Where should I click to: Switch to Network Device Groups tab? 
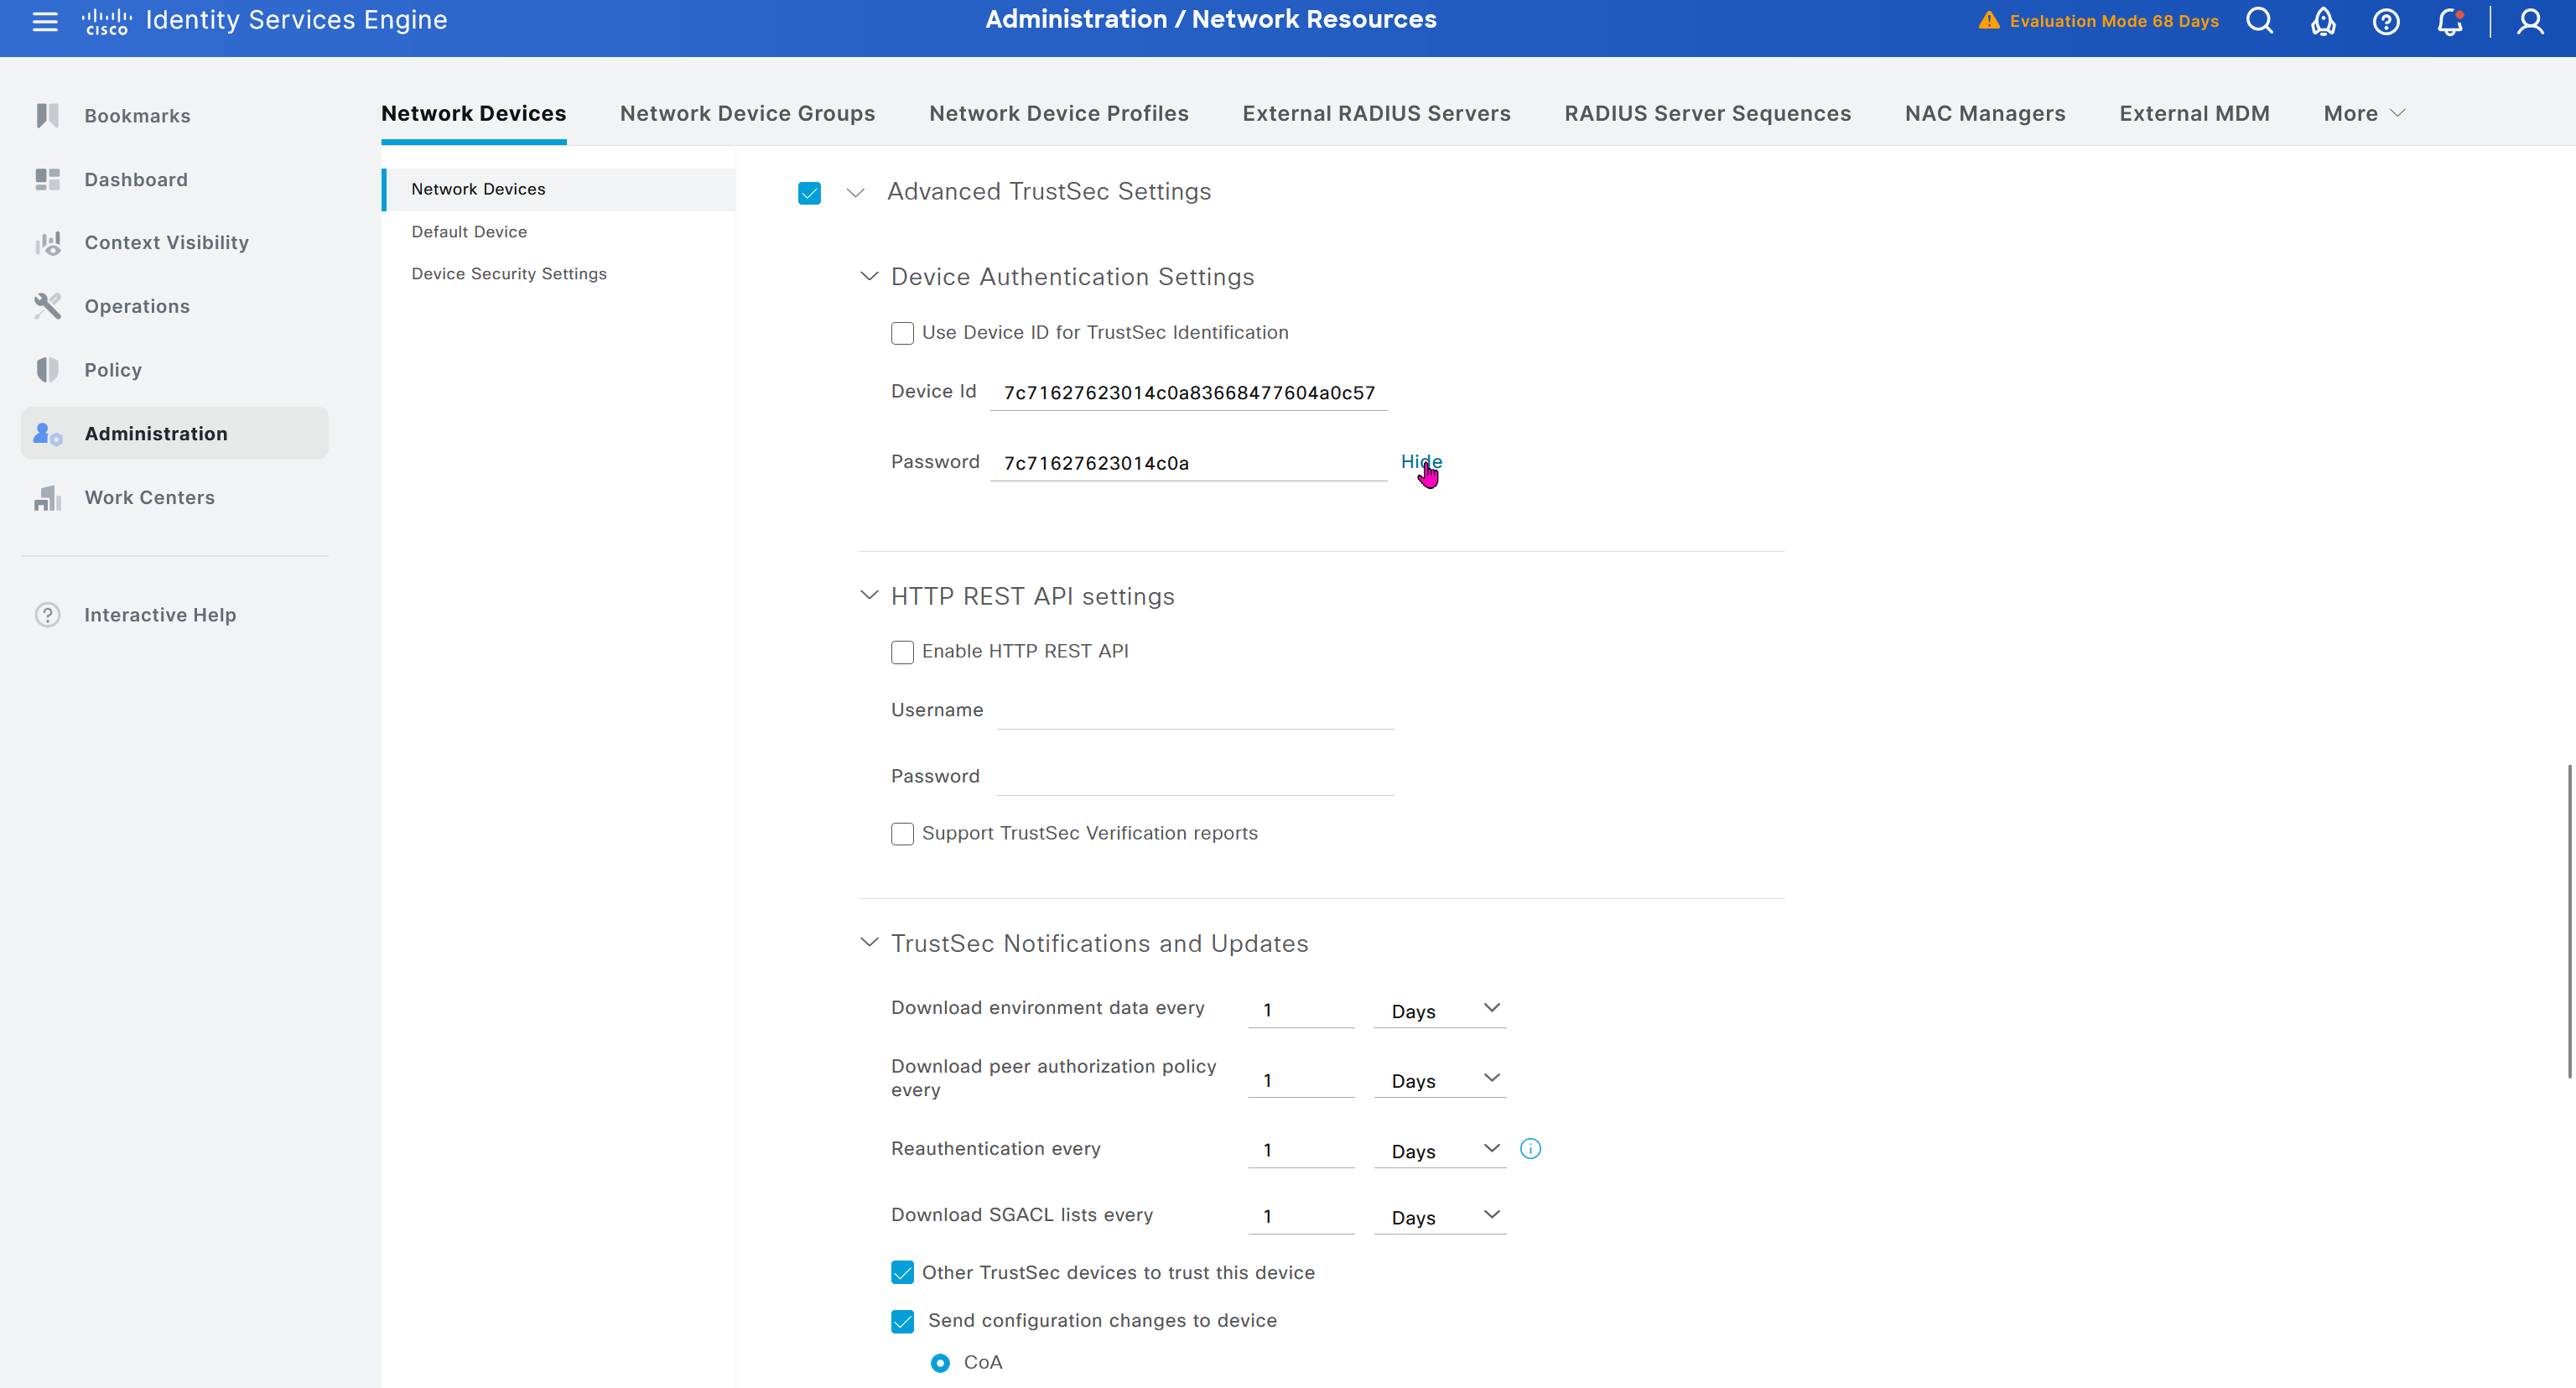pos(747,113)
